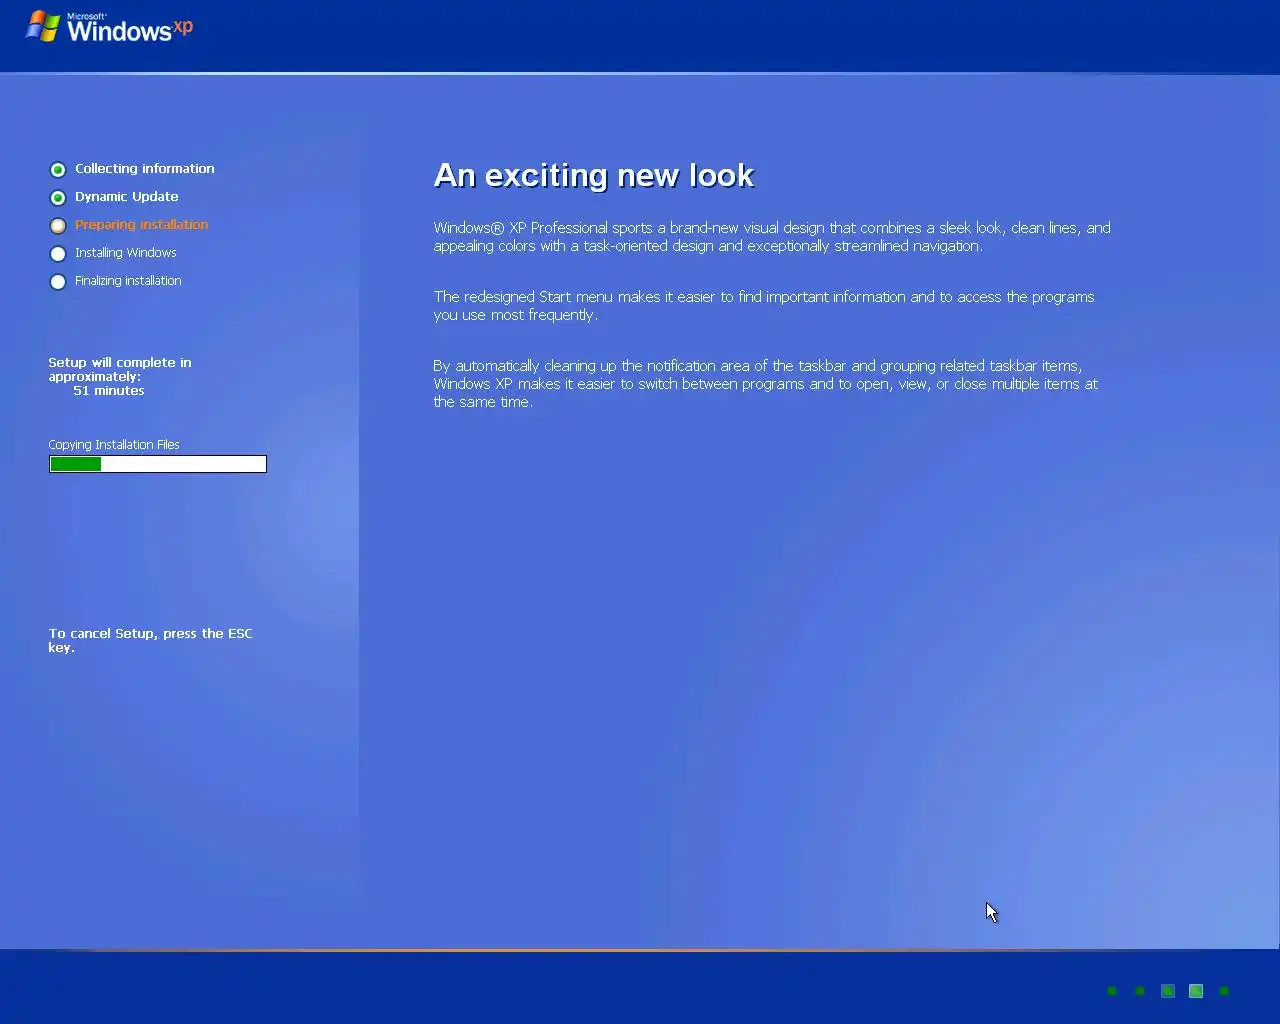Click the paragraph about redesigned Start menu
Image resolution: width=1280 pixels, height=1024 pixels.
click(x=764, y=306)
